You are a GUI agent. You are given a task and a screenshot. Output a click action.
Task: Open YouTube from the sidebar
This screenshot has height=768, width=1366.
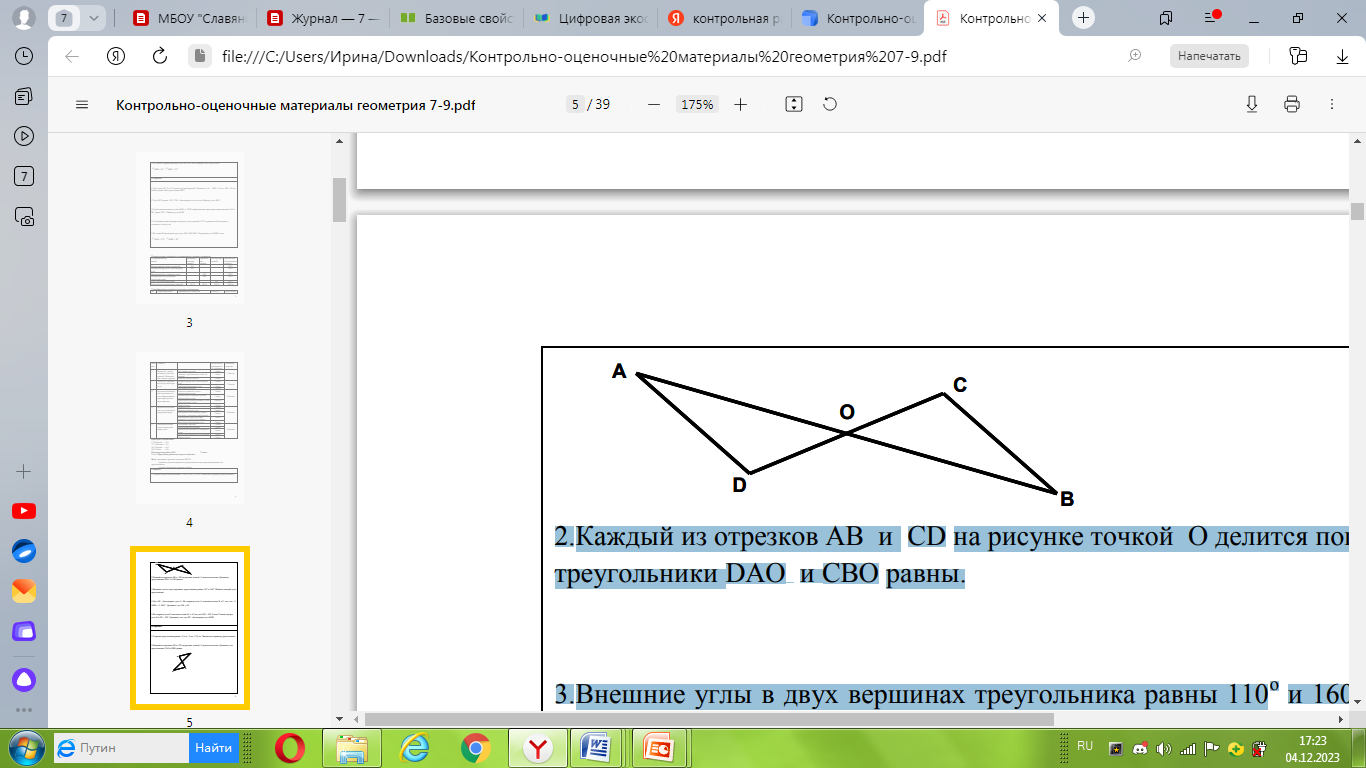[24, 511]
